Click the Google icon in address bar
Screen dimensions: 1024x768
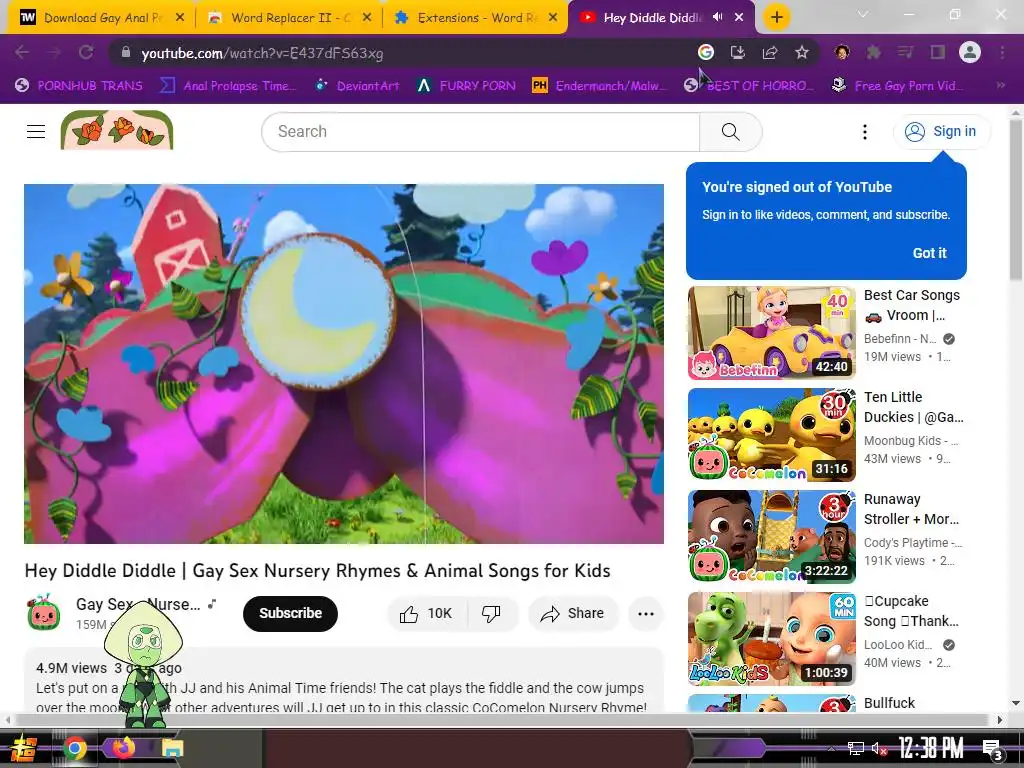(705, 52)
